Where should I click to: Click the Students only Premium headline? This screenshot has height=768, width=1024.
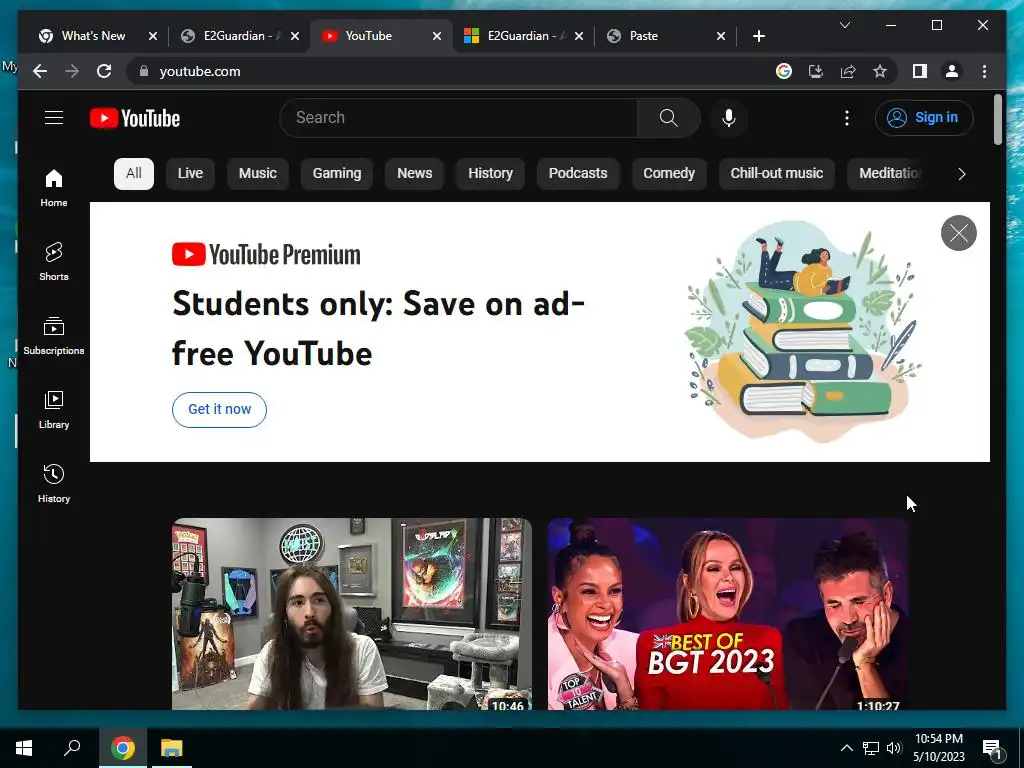tap(379, 328)
